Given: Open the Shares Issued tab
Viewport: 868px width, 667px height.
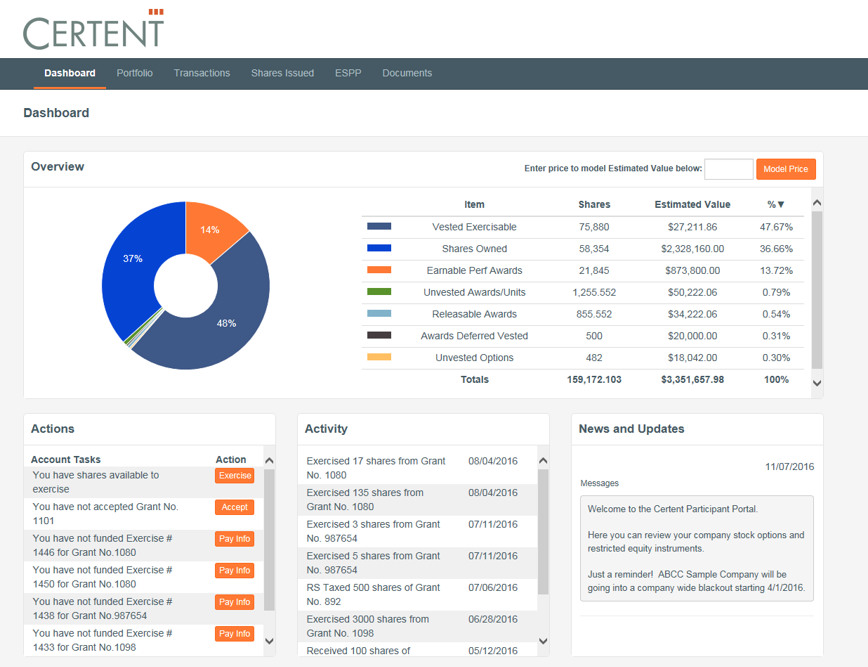Looking at the screenshot, I should [282, 73].
